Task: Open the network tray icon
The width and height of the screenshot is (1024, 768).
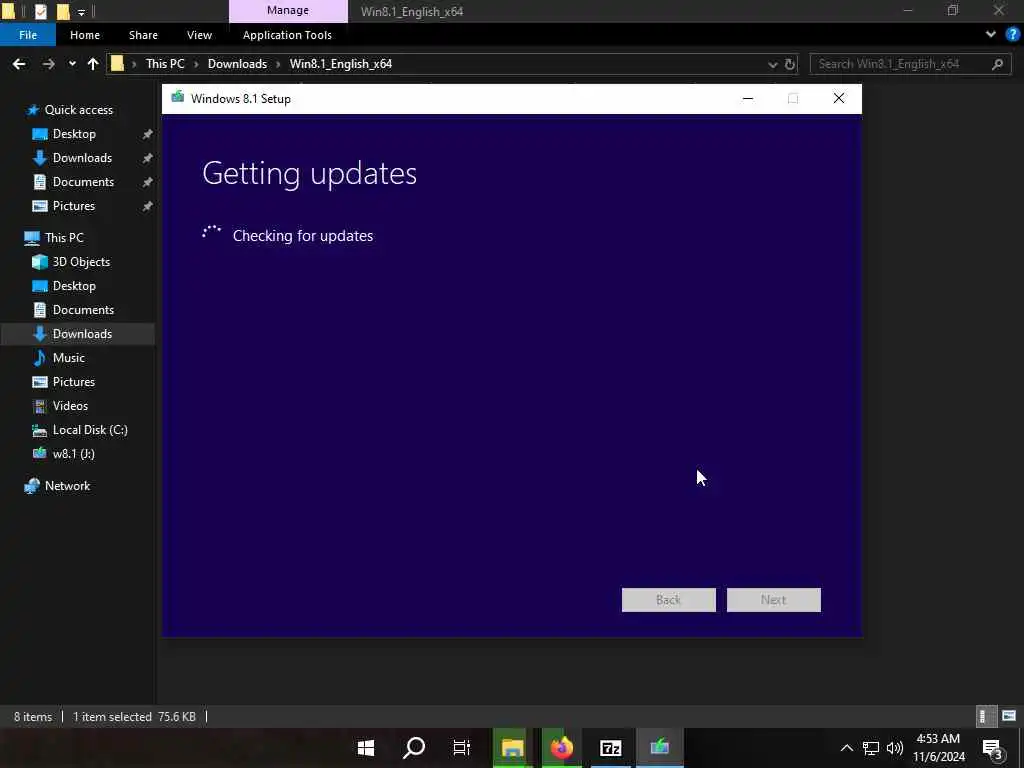Action: pos(871,748)
